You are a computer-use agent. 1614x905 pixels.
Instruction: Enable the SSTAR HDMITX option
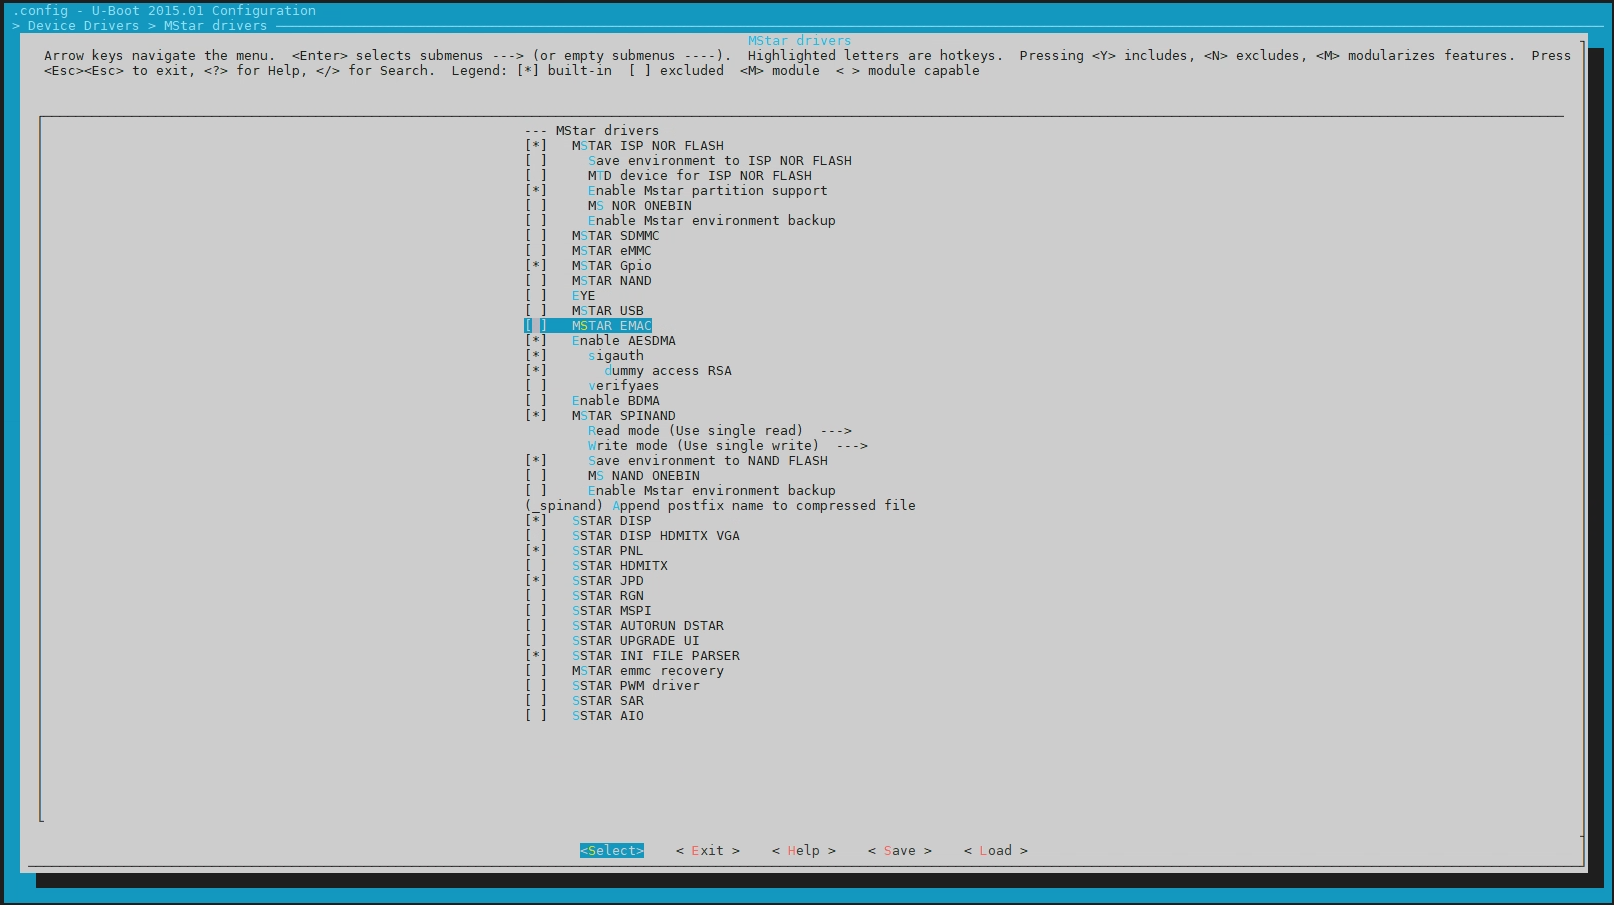pos(596,566)
